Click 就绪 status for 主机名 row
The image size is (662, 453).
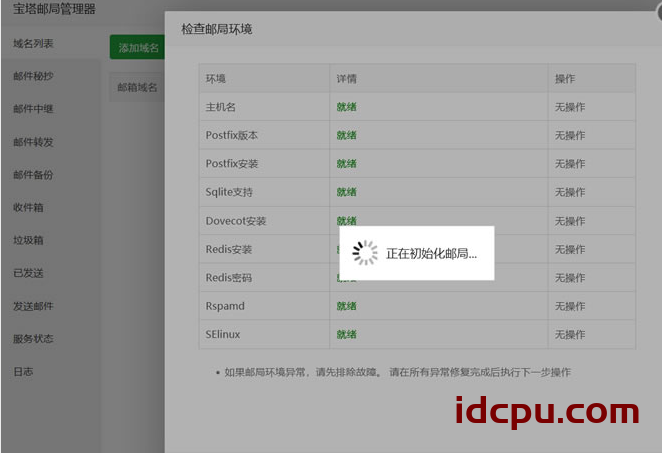click(x=346, y=107)
